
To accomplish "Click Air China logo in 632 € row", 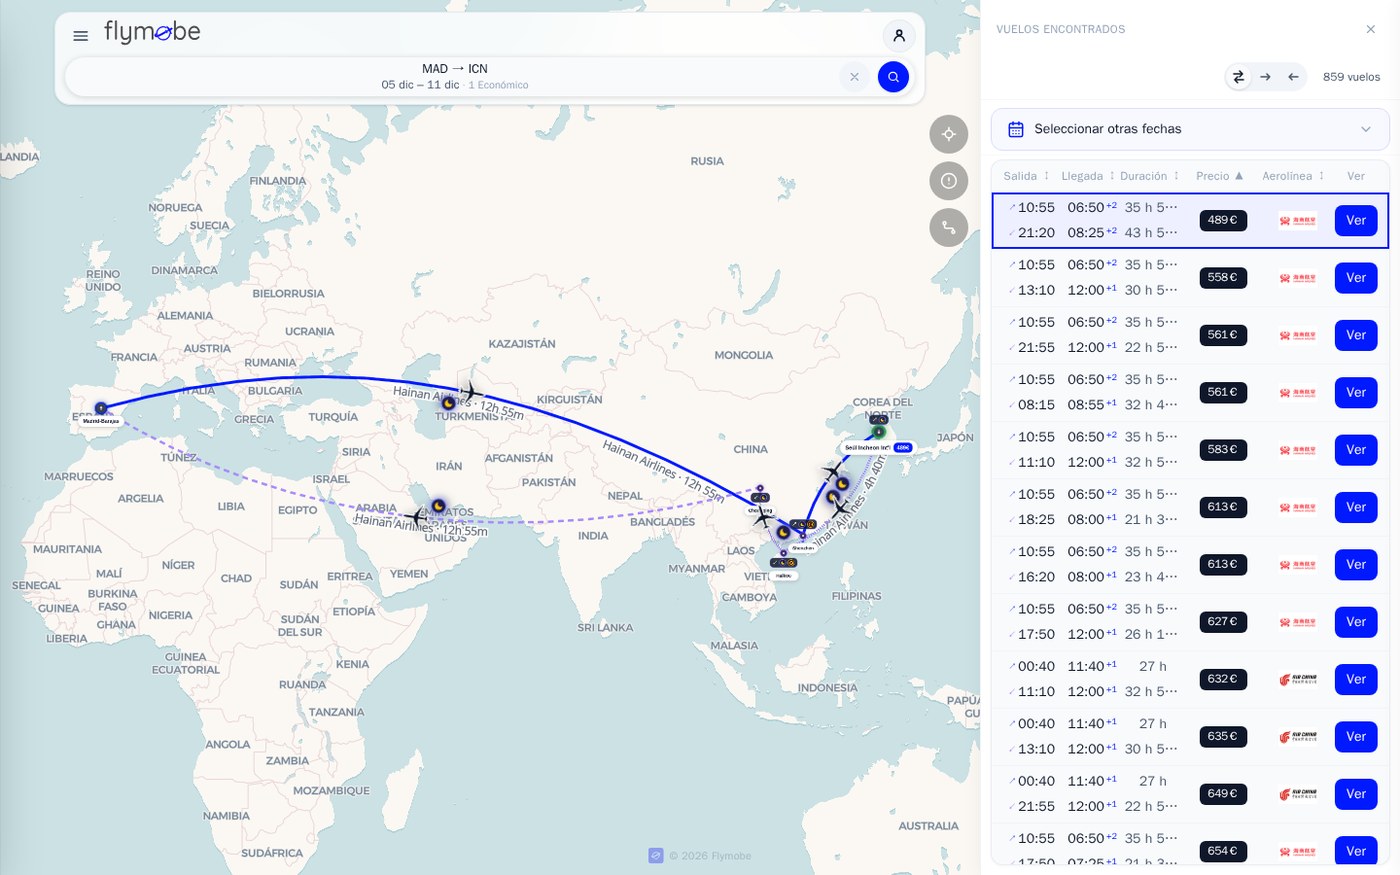I will click(x=1298, y=680).
